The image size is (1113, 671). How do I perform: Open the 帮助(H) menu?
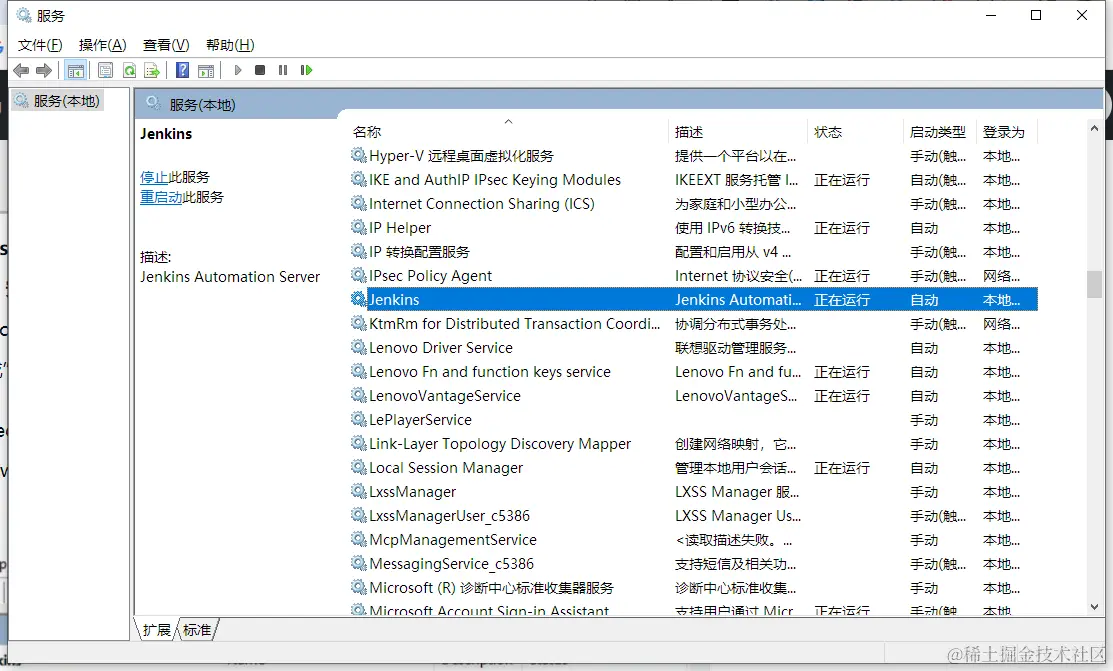click(230, 45)
